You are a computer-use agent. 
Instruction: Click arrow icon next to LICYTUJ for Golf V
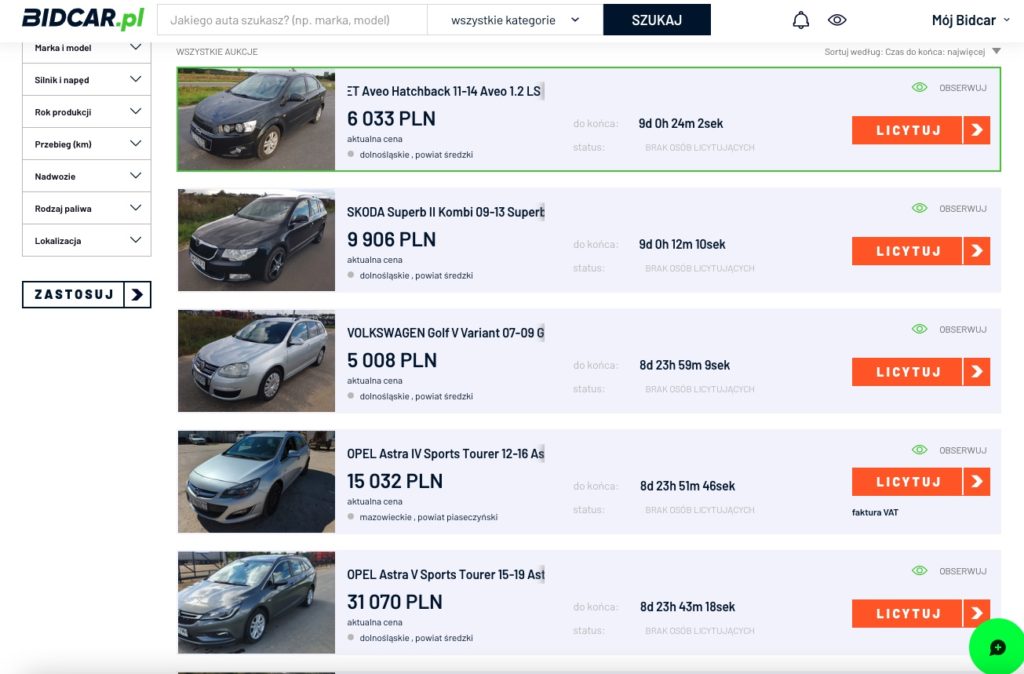[x=977, y=372]
